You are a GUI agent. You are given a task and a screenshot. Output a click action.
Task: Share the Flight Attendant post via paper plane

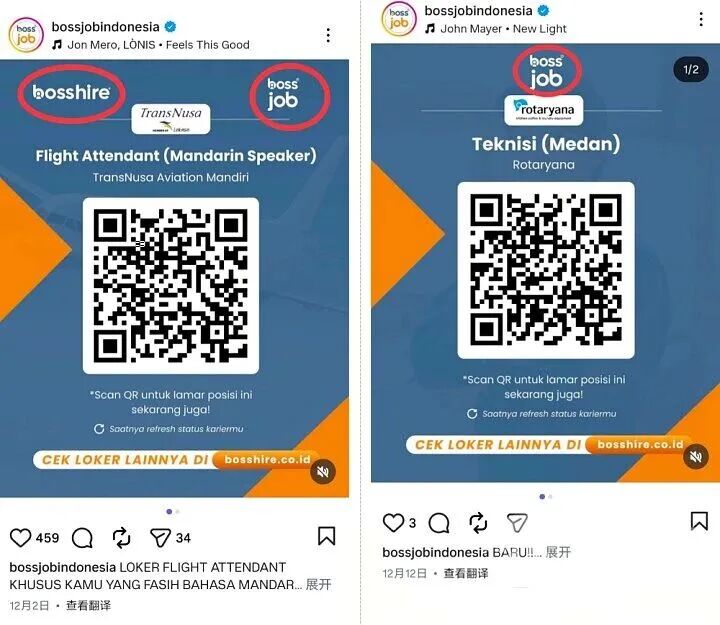(160, 538)
